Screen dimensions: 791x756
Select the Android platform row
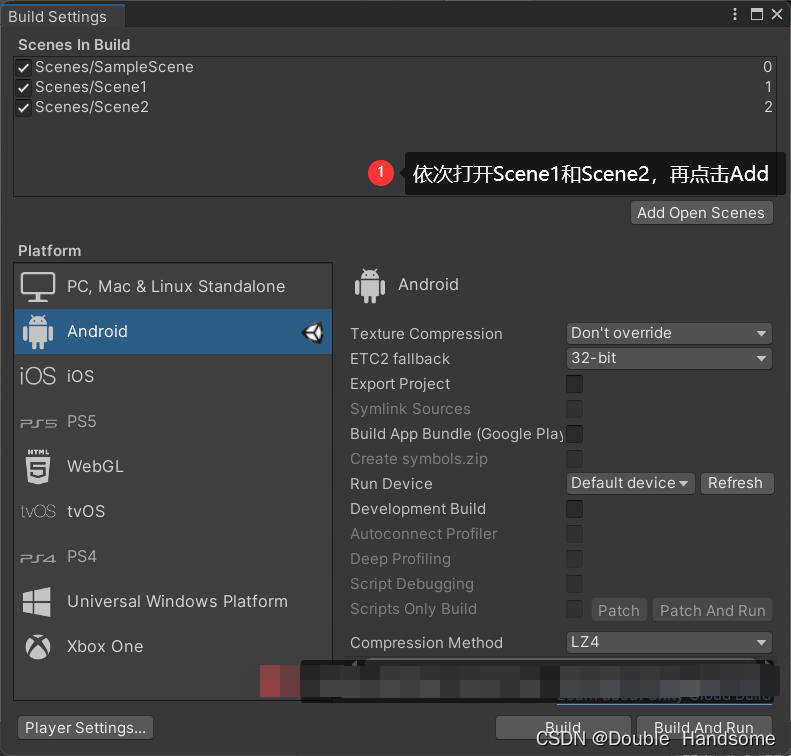coord(173,331)
